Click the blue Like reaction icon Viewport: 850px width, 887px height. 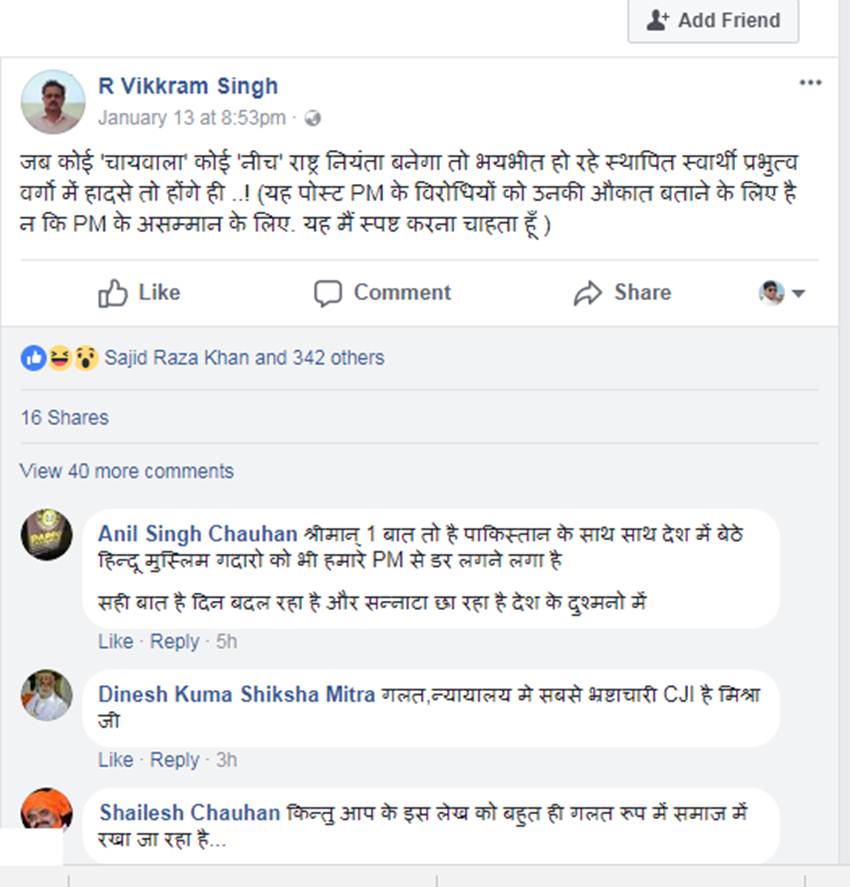point(33,358)
